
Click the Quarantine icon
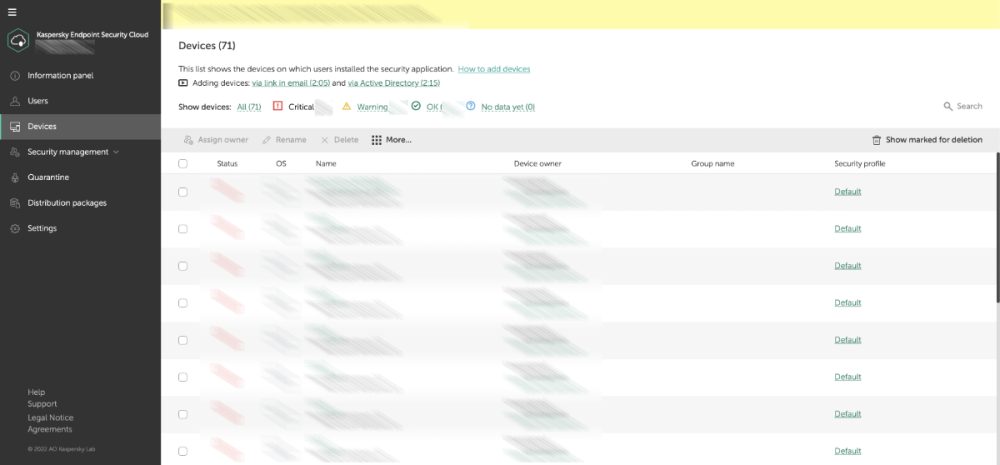[15, 177]
